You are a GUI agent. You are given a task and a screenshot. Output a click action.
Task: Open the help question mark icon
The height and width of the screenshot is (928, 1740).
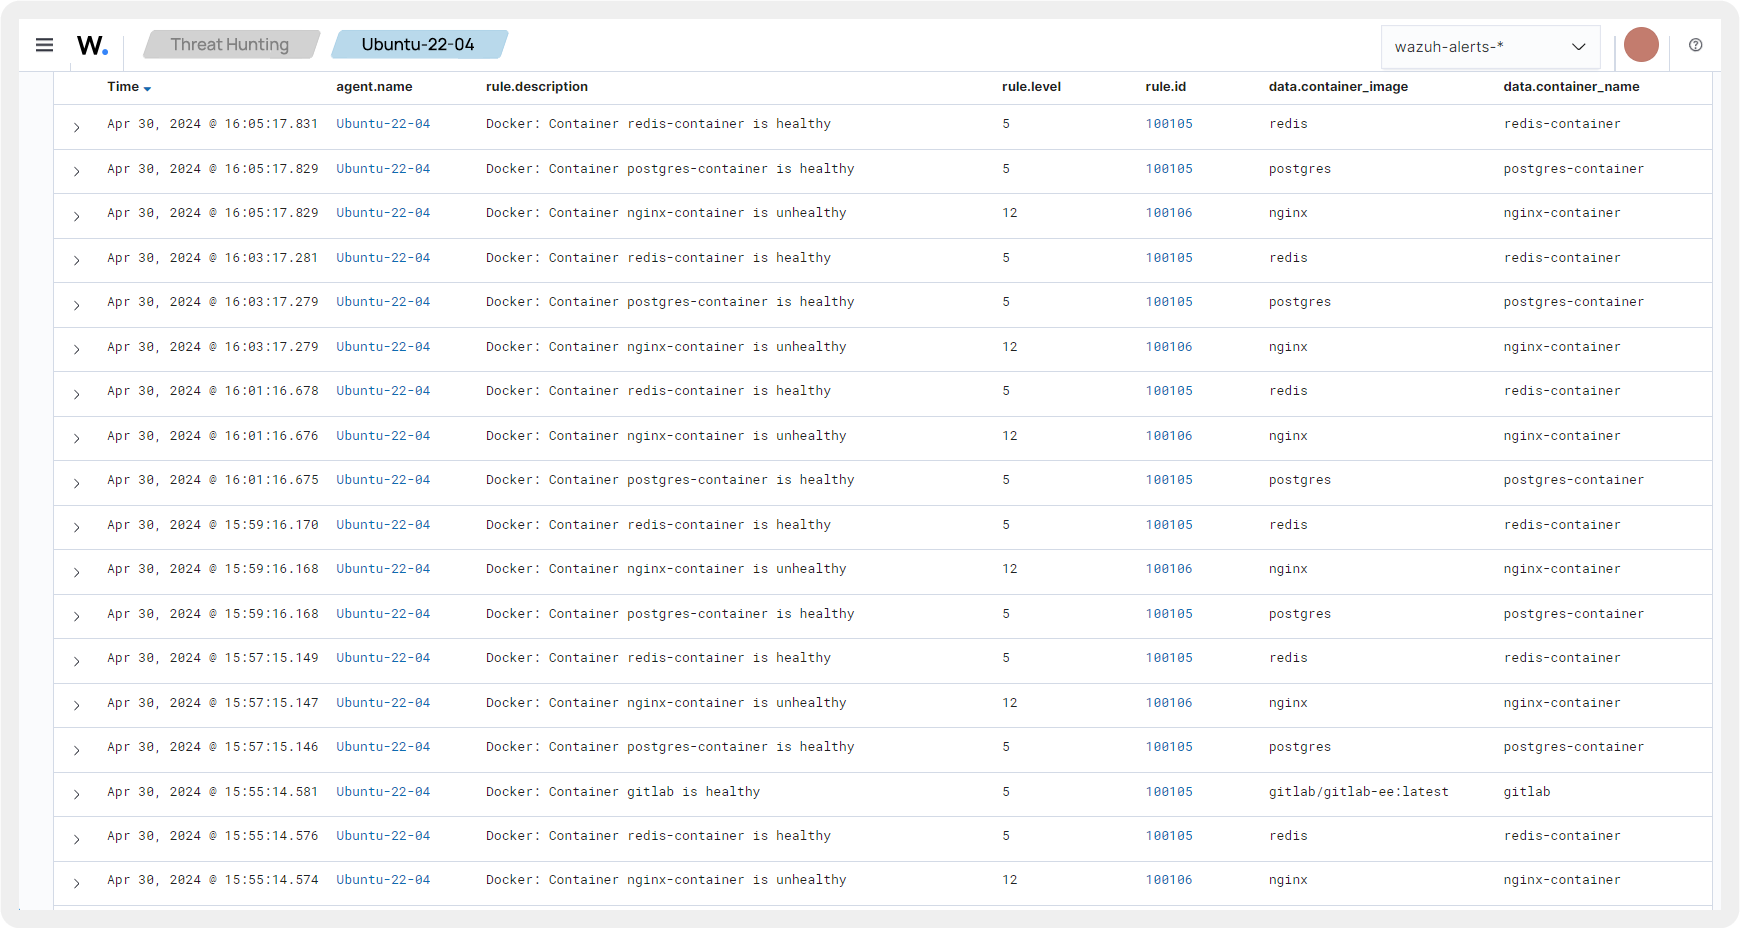[1695, 45]
